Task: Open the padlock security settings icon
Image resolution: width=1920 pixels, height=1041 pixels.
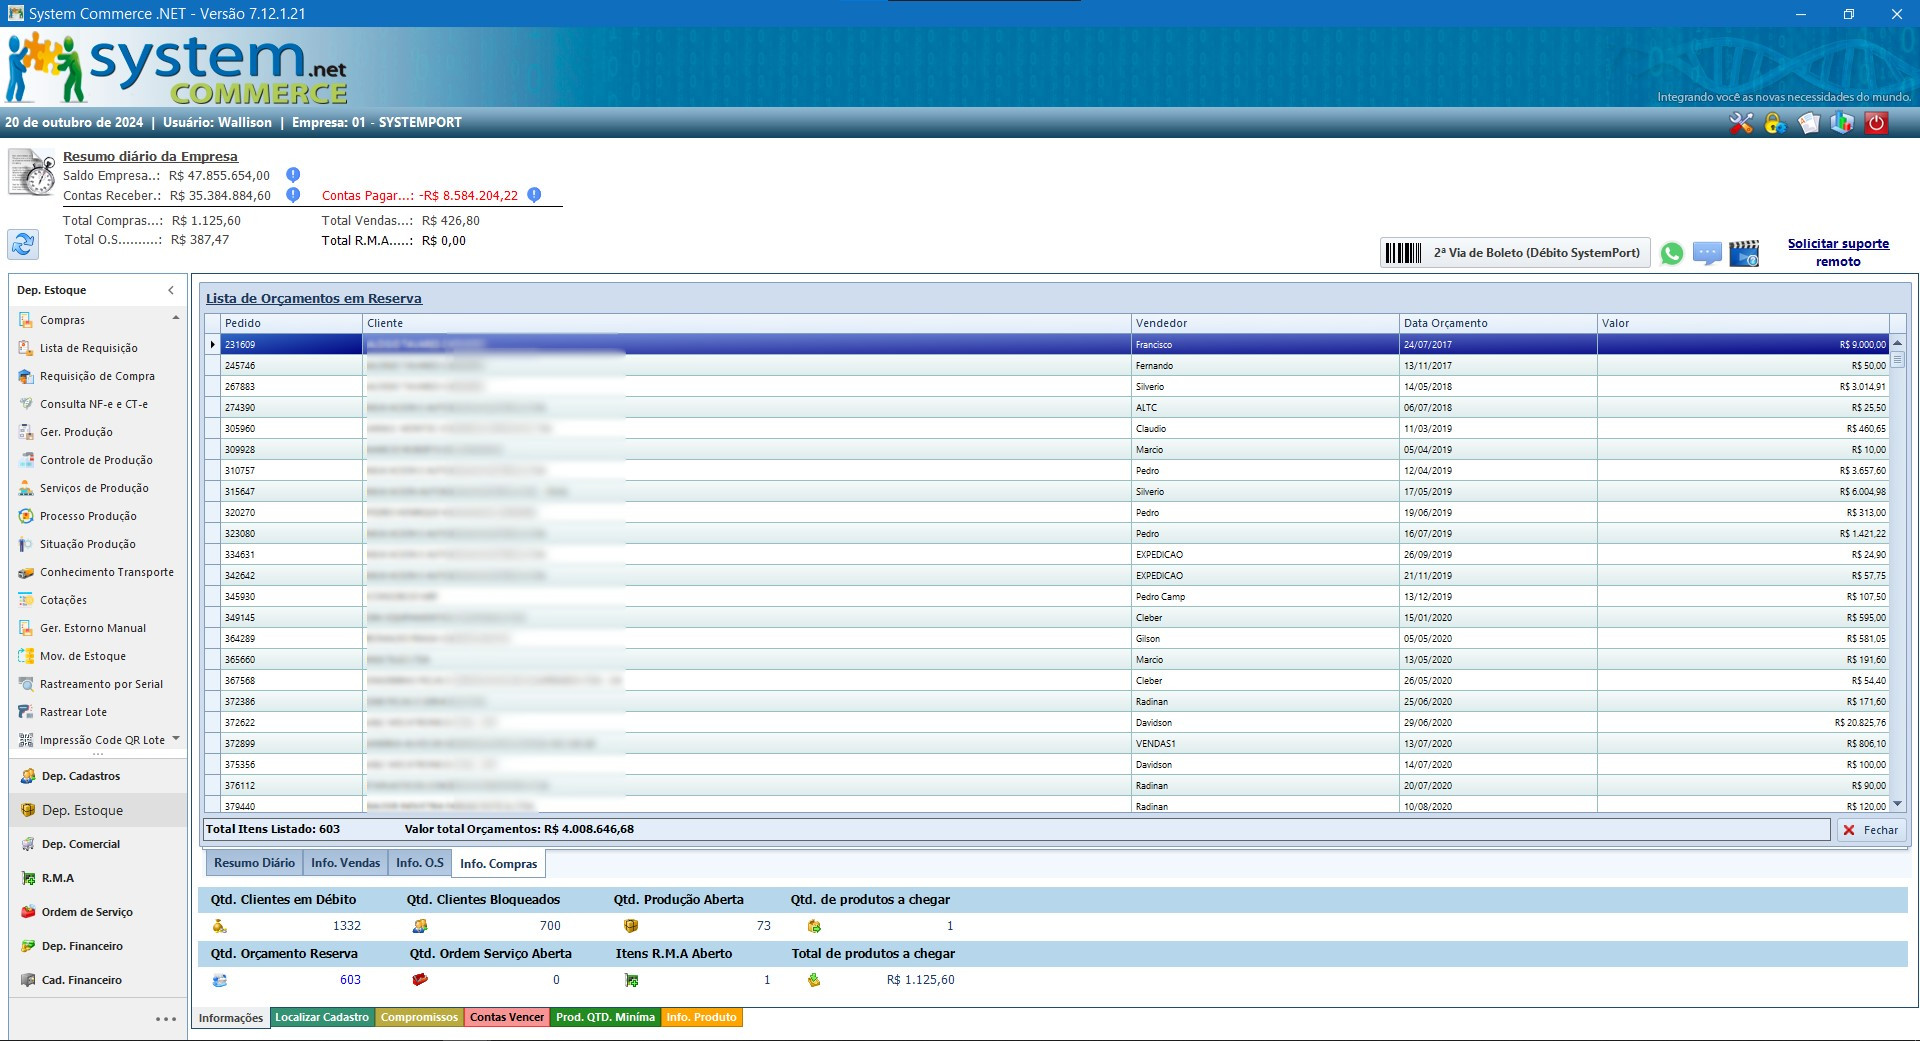Action: coord(1775,123)
